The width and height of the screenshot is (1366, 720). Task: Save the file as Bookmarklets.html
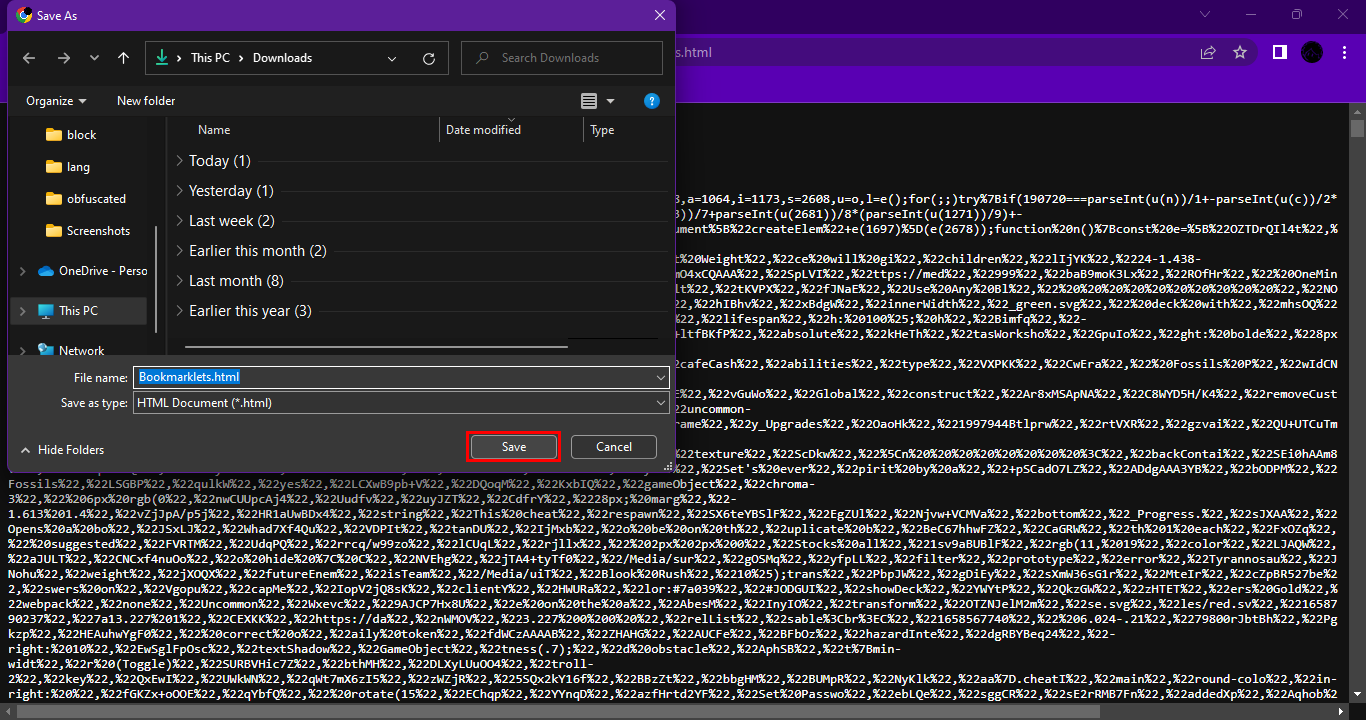coord(513,447)
